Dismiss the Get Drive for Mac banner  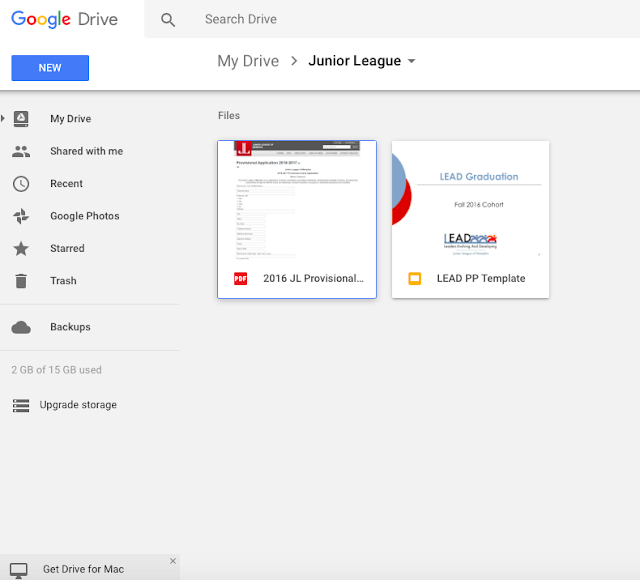tap(173, 561)
